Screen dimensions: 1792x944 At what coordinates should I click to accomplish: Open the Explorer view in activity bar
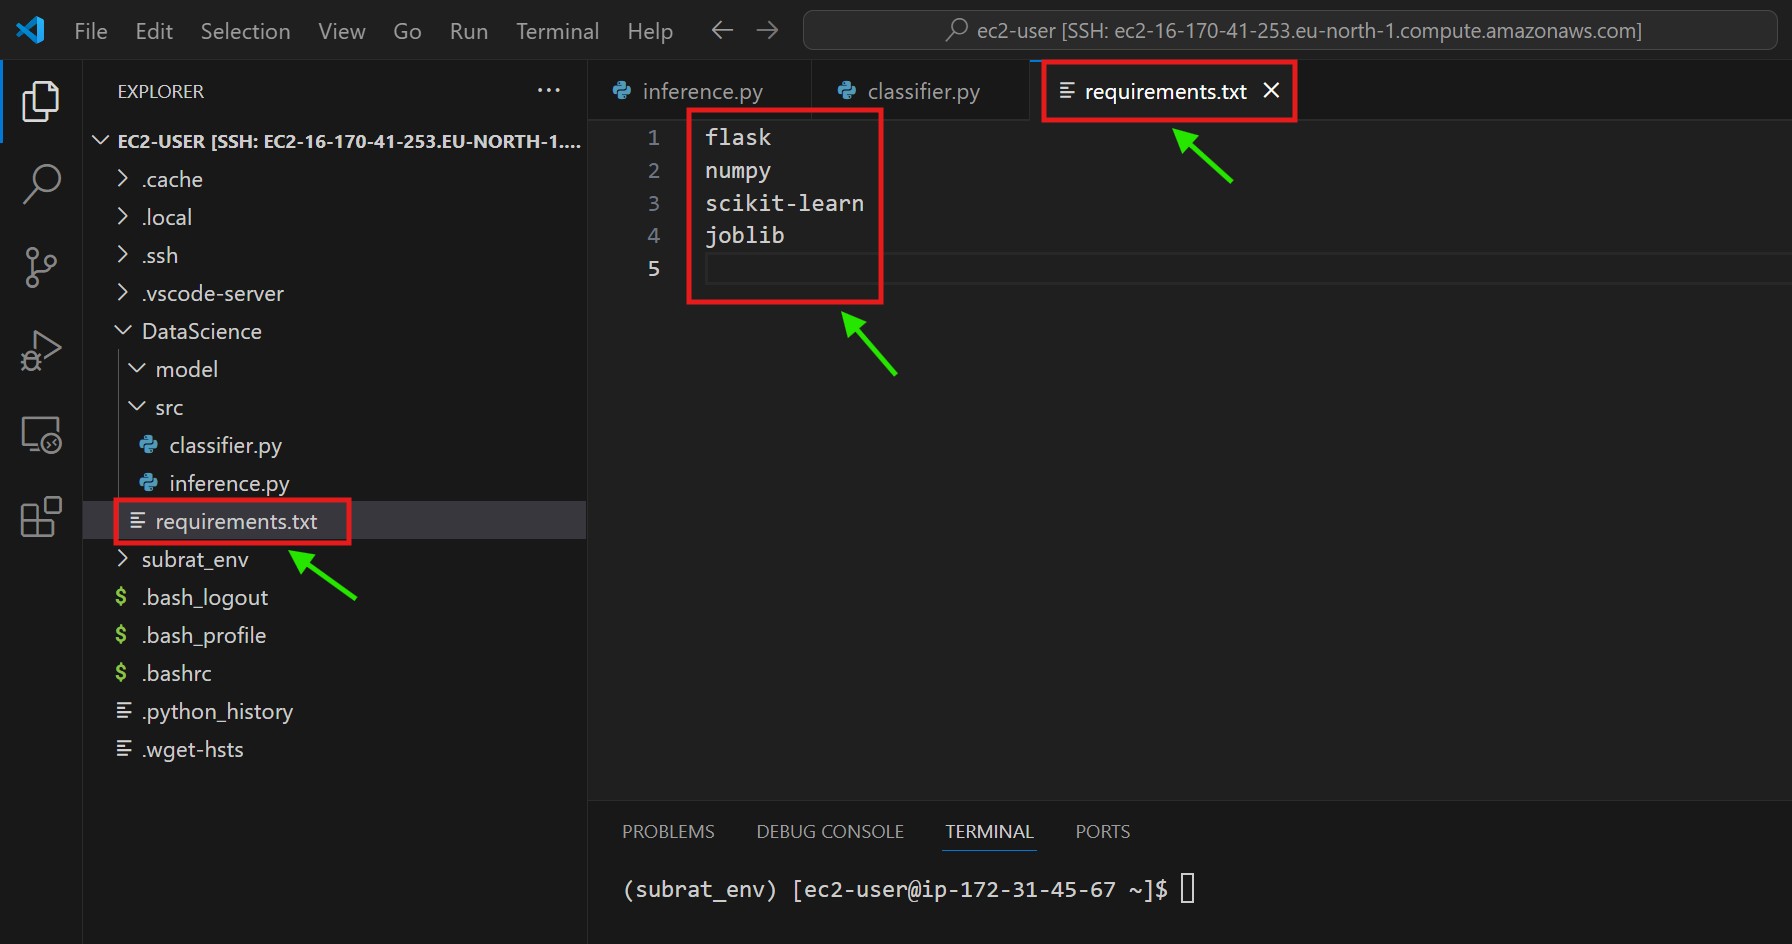(x=41, y=101)
